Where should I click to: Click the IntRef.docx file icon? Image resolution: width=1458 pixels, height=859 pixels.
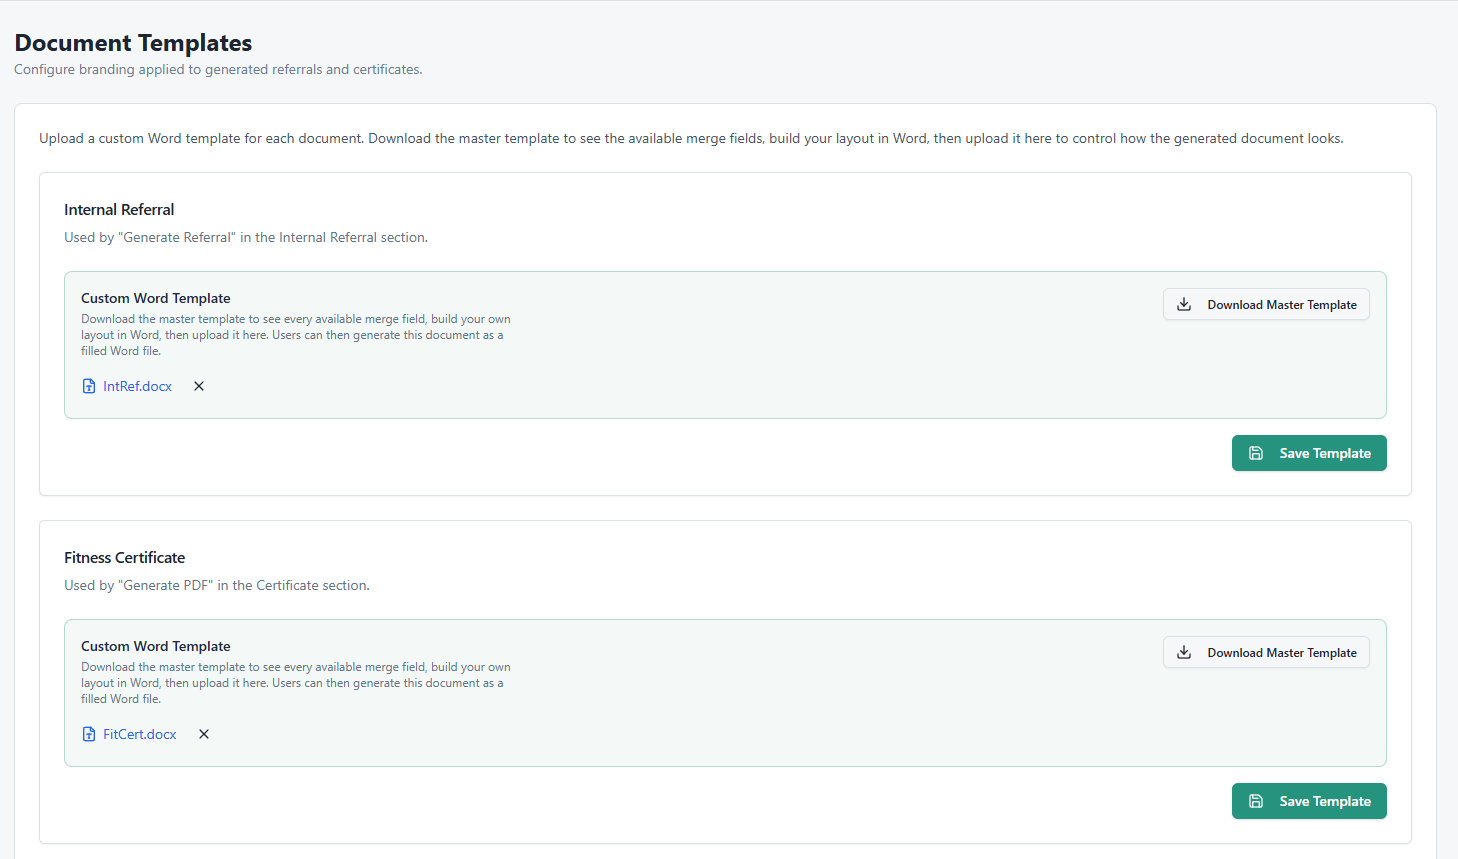coord(89,386)
